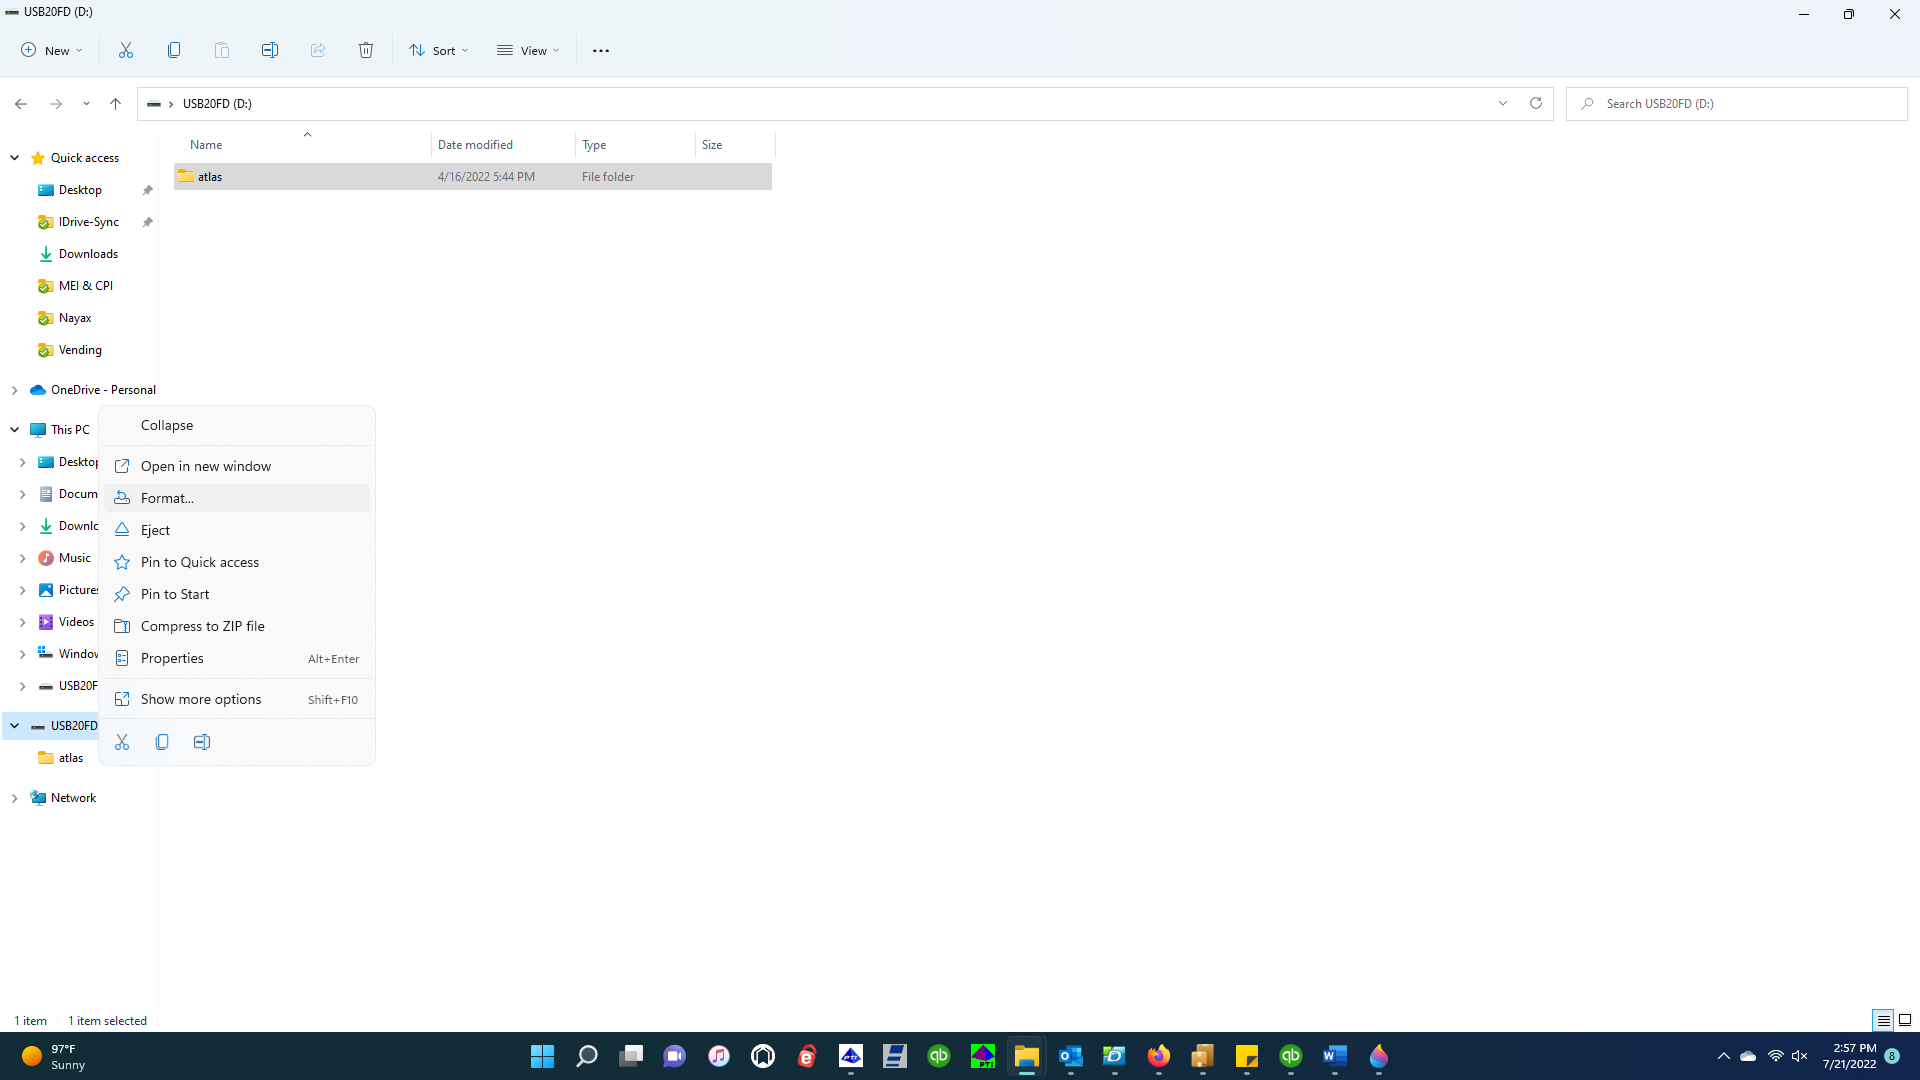Click the Rename icon in the top toolbar
Image resolution: width=1920 pixels, height=1080 pixels.
tap(270, 50)
